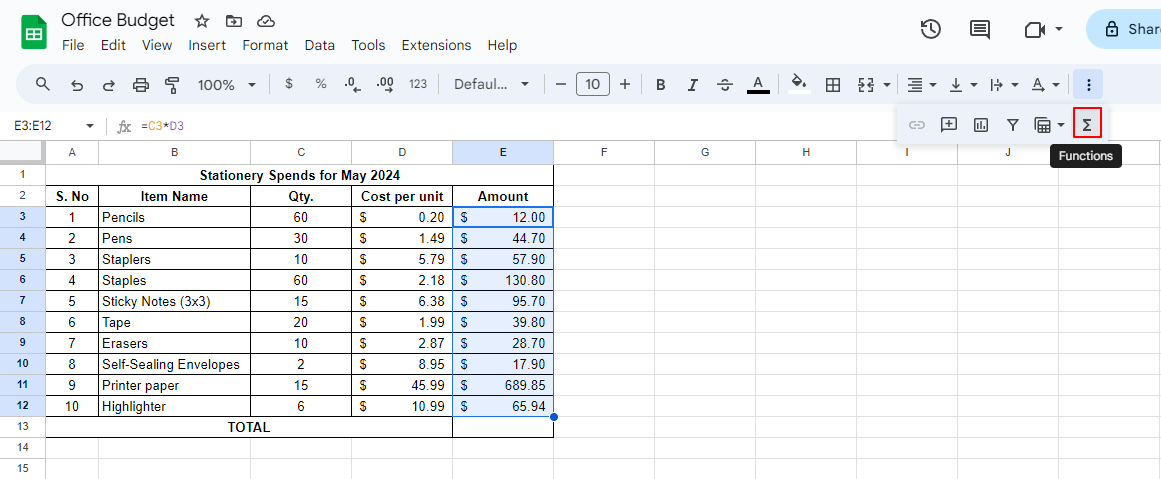Increase font size with plus button

tap(625, 84)
